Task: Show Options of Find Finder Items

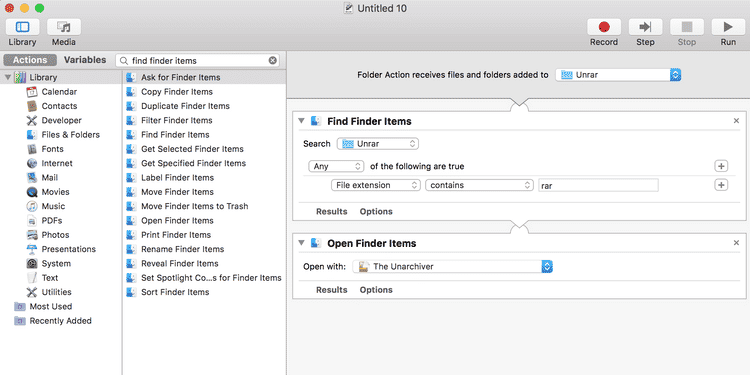Action: (x=376, y=211)
